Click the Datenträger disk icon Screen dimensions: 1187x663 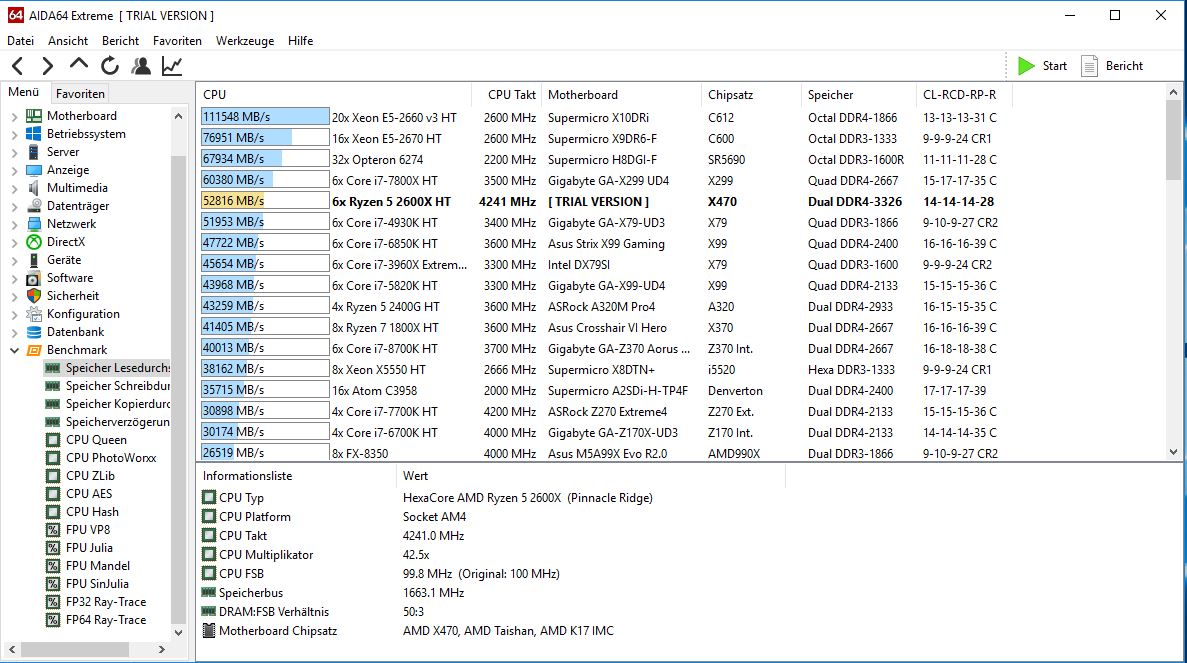click(x=34, y=206)
